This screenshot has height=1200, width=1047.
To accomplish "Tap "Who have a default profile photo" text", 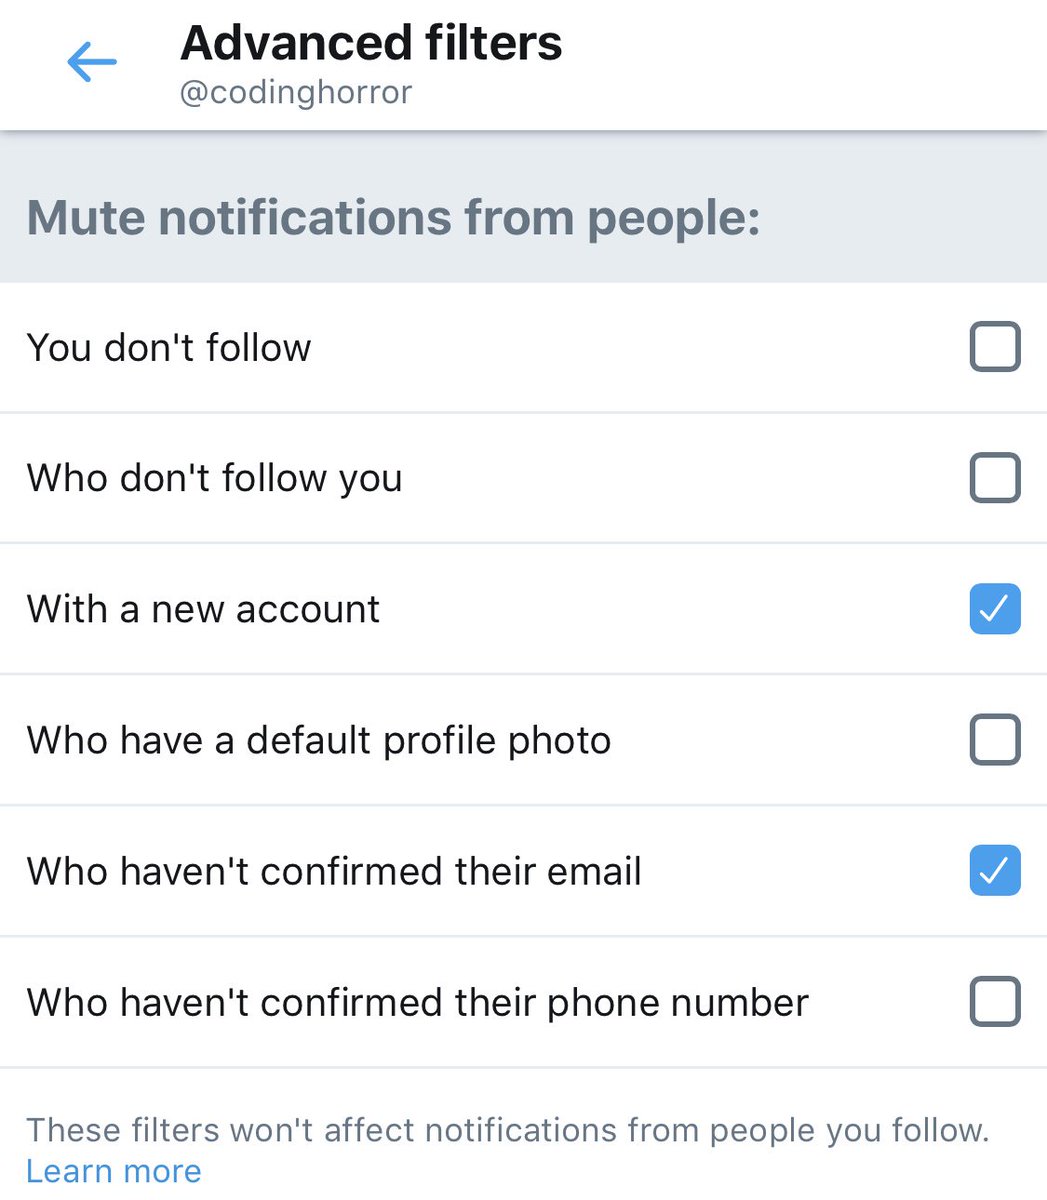I will point(318,741).
